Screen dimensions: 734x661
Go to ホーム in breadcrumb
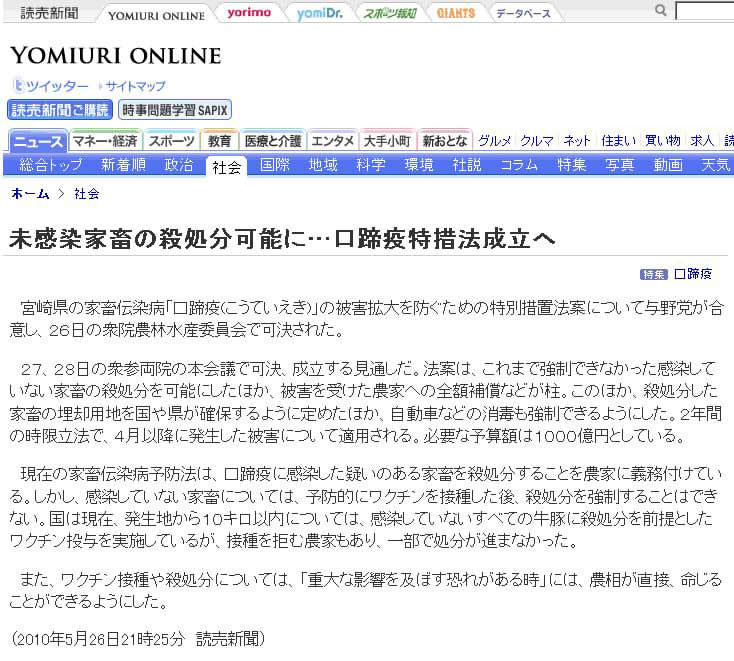[29, 193]
